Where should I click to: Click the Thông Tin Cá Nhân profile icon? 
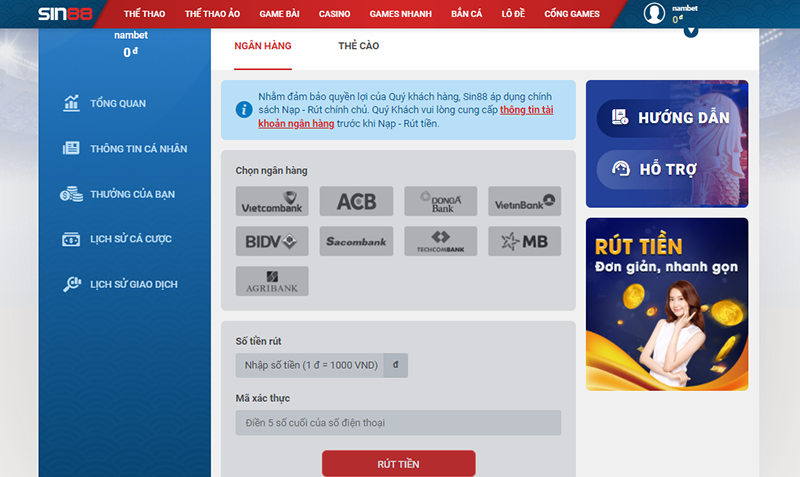click(71, 148)
